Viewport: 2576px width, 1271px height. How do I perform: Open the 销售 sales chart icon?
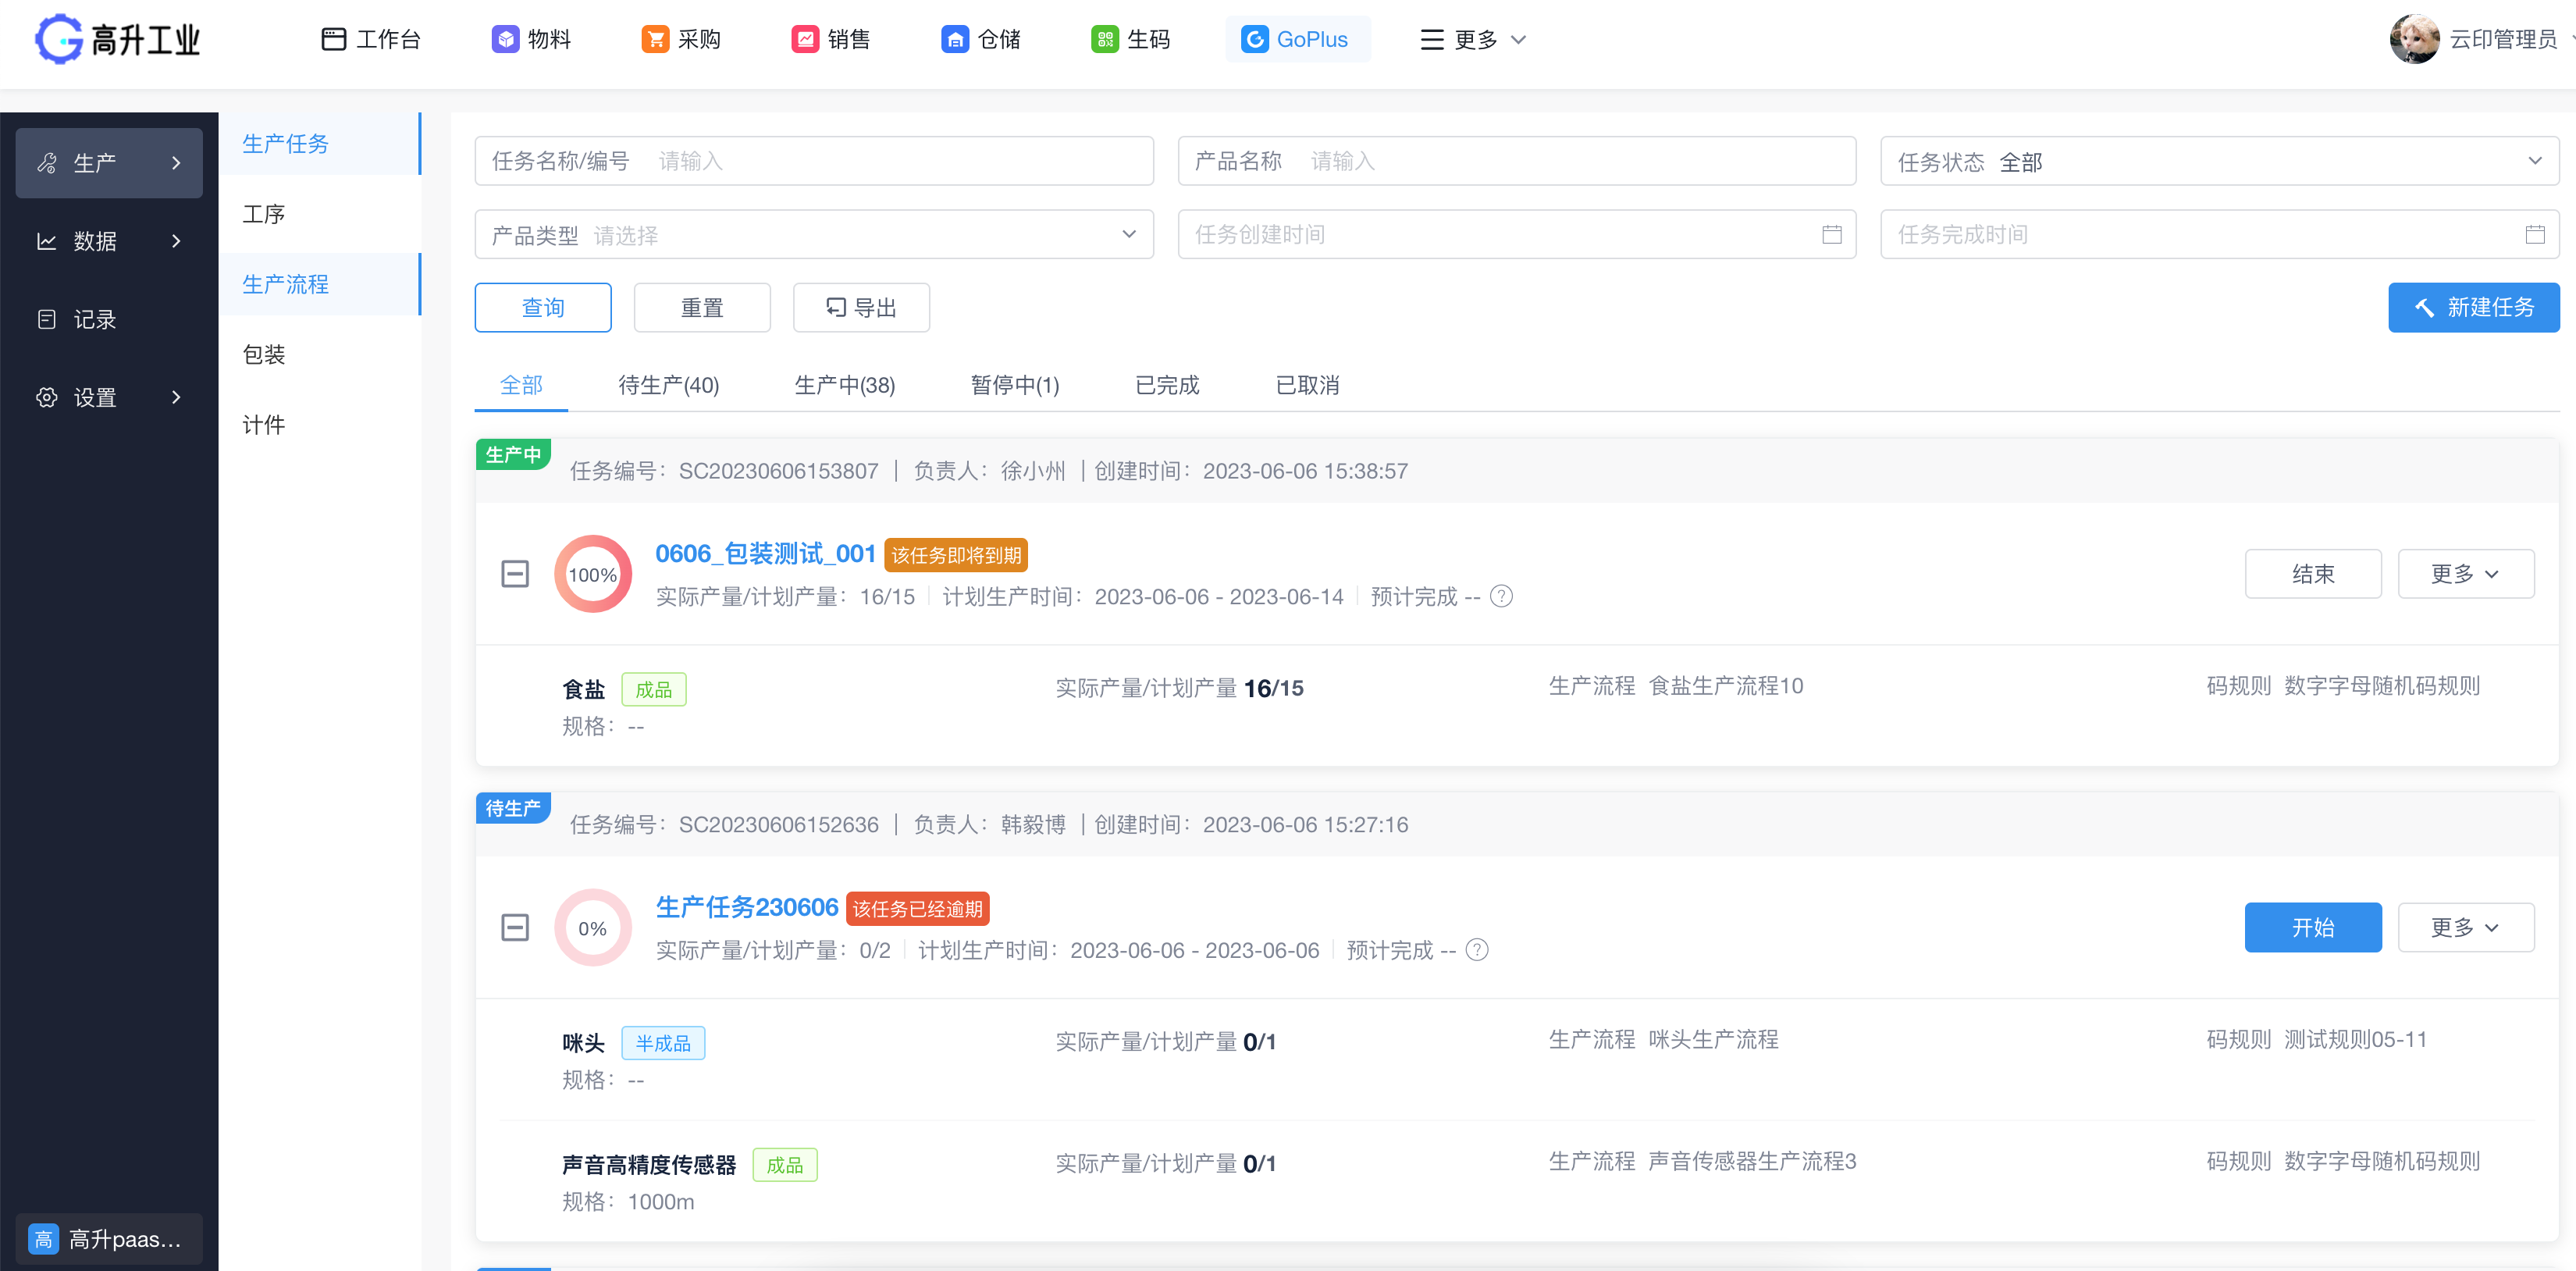805,39
